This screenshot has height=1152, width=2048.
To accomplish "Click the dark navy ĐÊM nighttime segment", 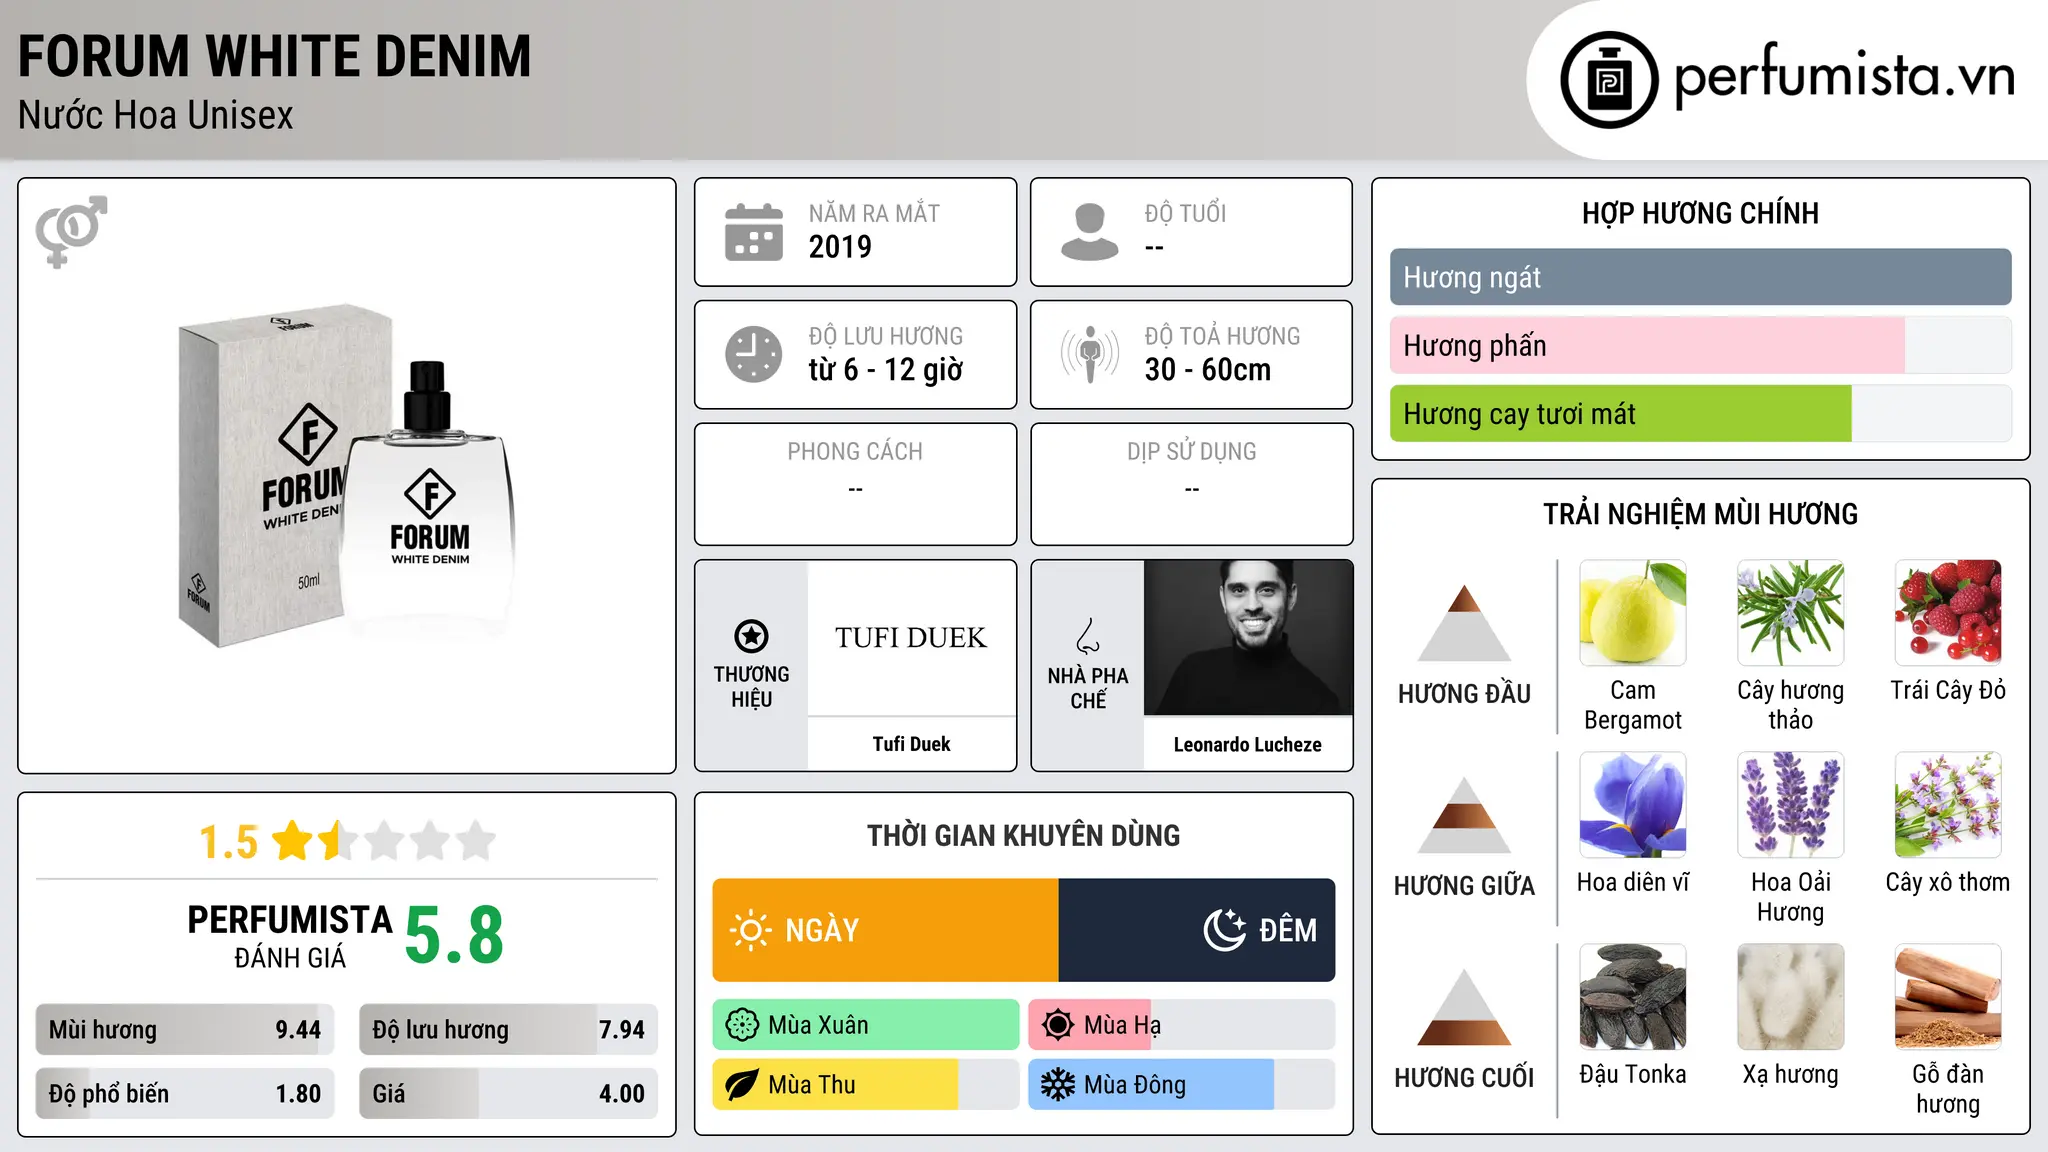I will 1197,930.
